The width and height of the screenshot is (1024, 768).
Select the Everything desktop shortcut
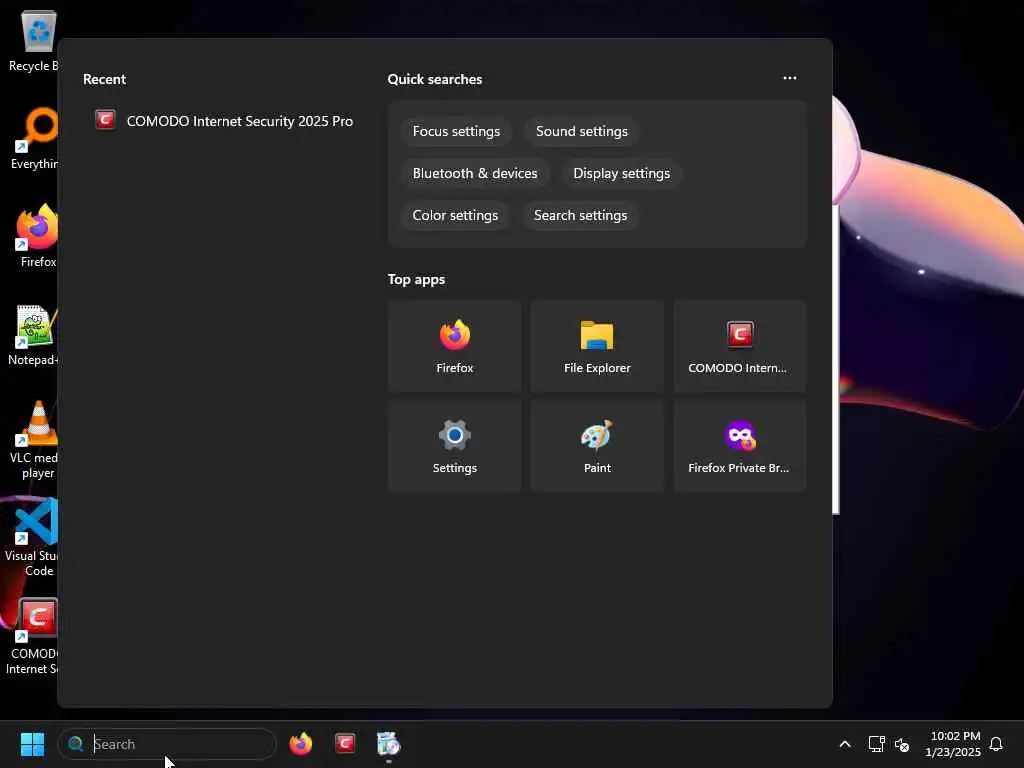click(34, 138)
